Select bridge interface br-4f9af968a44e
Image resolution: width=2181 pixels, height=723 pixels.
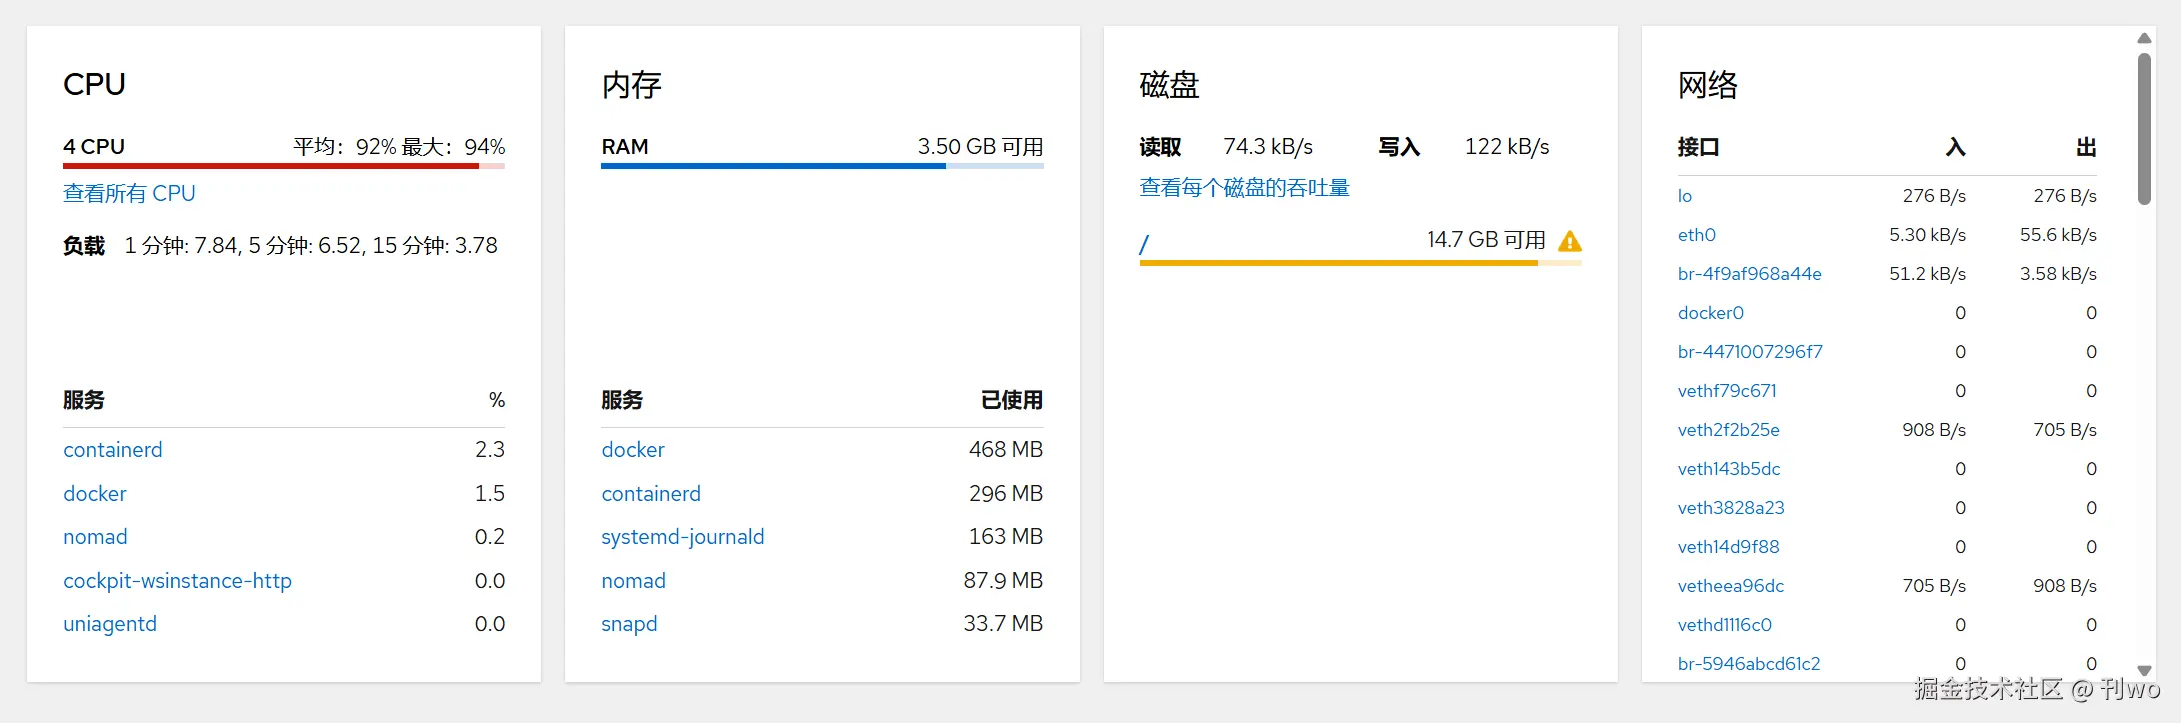pos(1749,274)
